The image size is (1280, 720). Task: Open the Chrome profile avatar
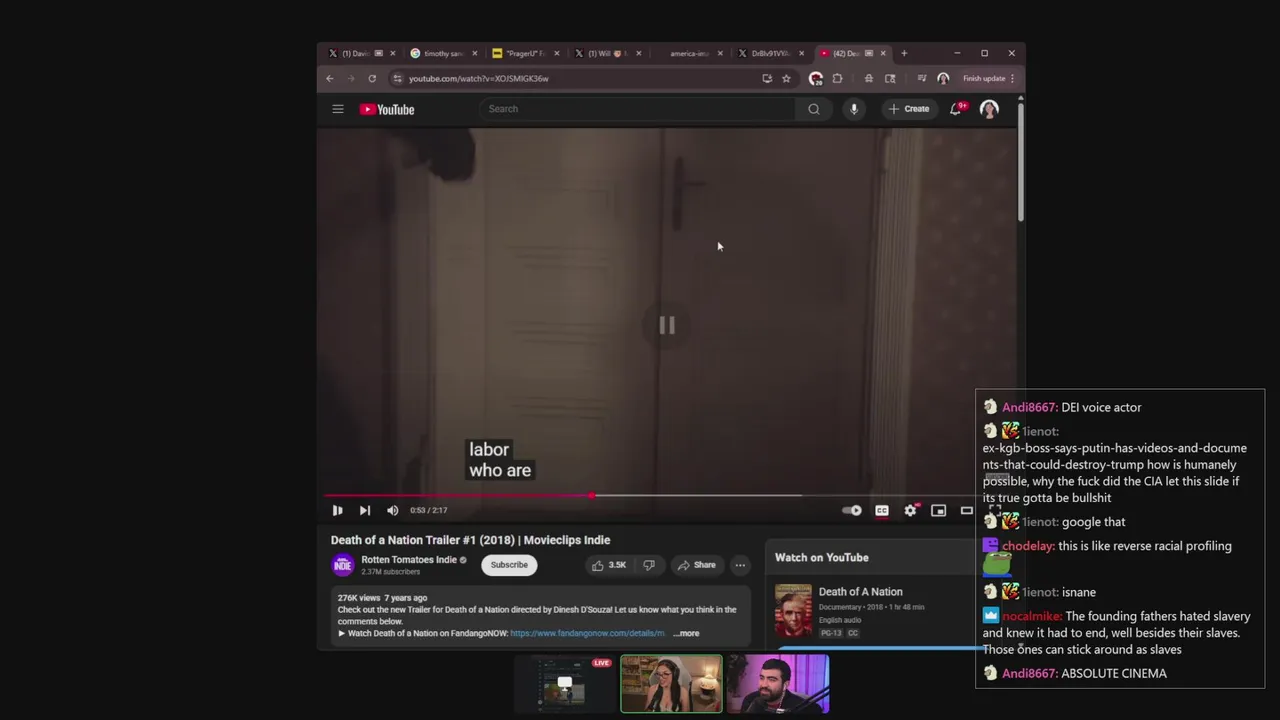(x=943, y=78)
